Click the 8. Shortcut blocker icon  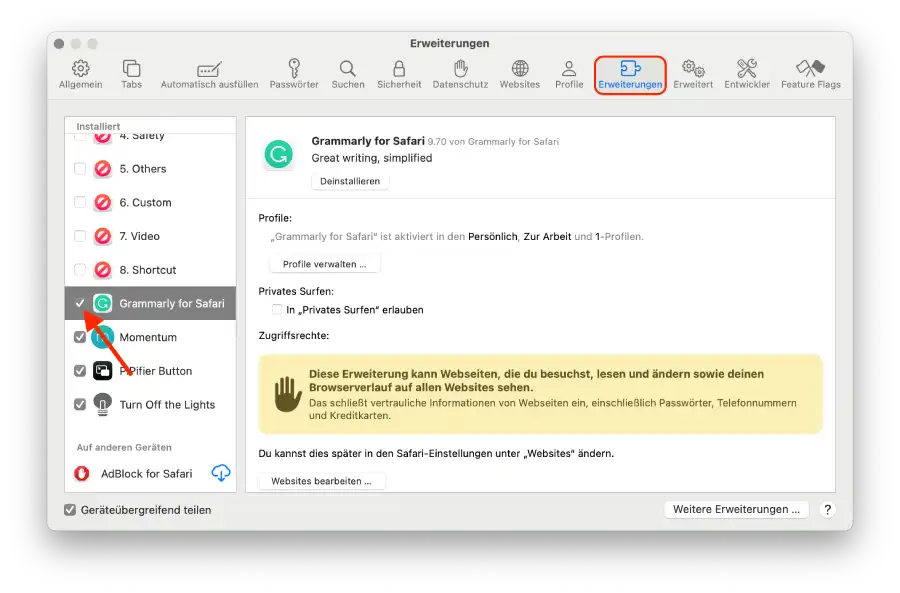coord(103,270)
